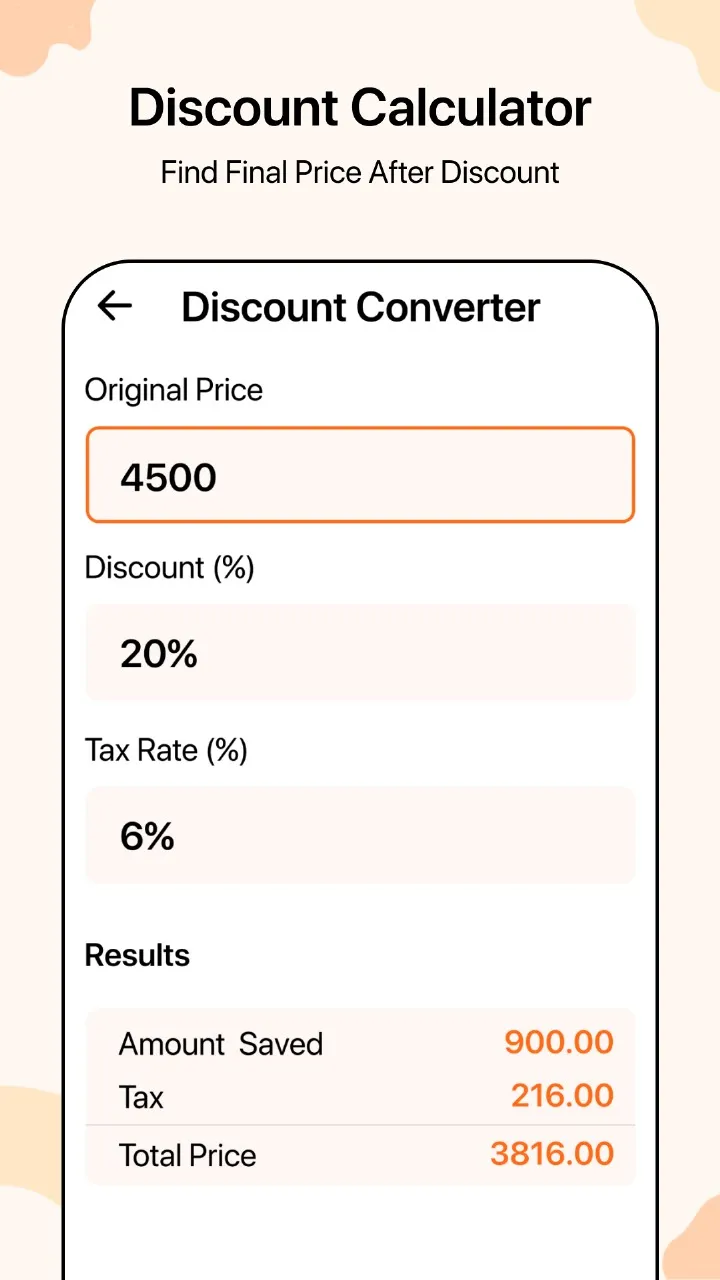
Task: Click the Discount percentage field
Action: [360, 652]
